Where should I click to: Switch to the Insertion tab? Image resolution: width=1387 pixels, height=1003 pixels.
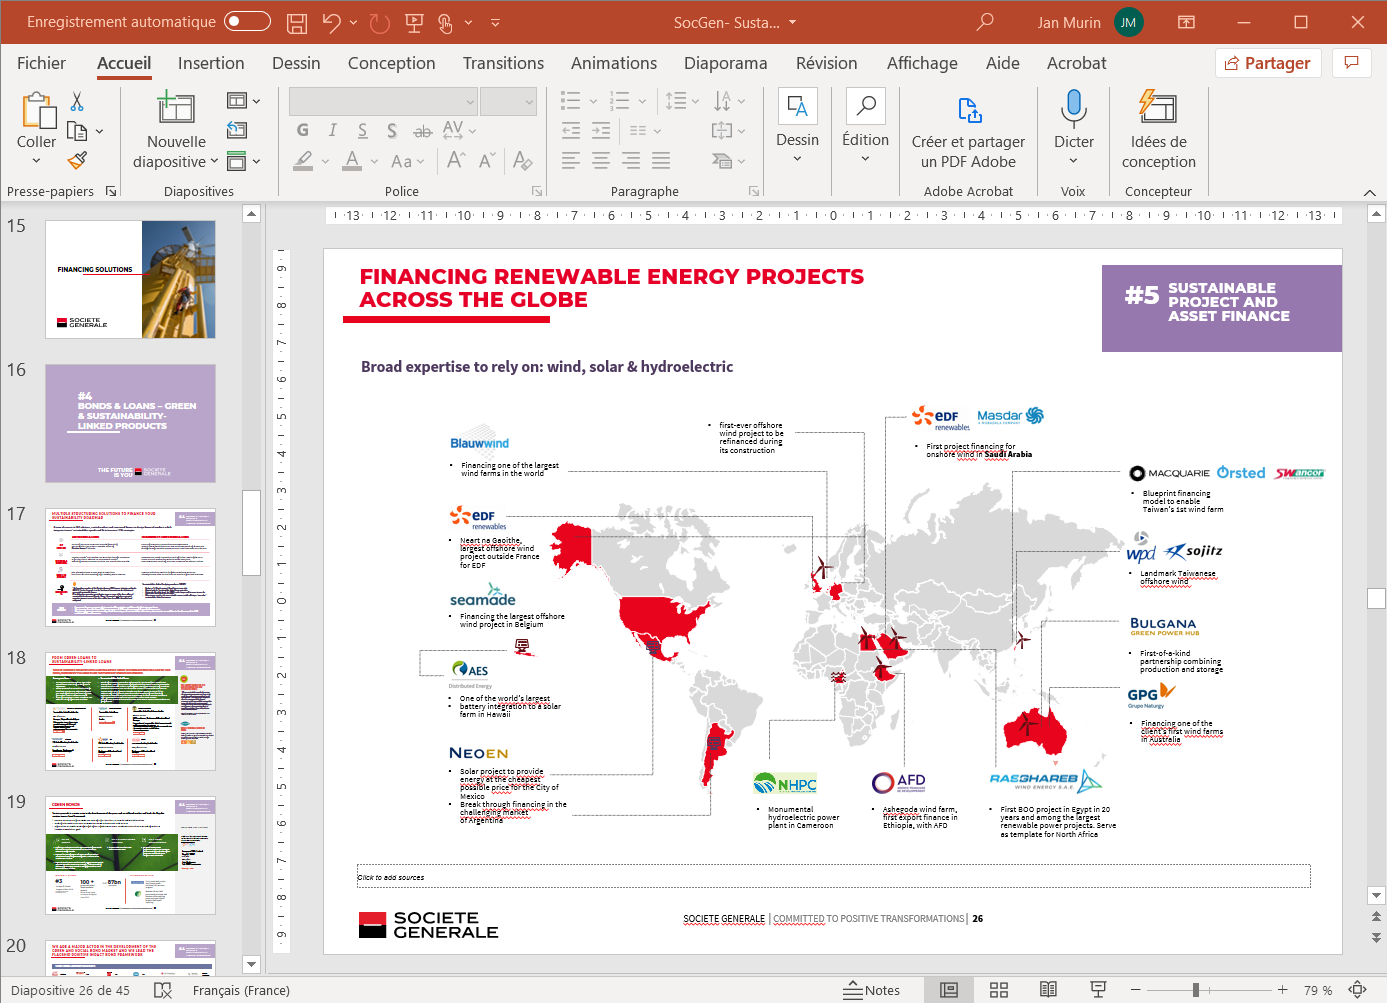(211, 63)
